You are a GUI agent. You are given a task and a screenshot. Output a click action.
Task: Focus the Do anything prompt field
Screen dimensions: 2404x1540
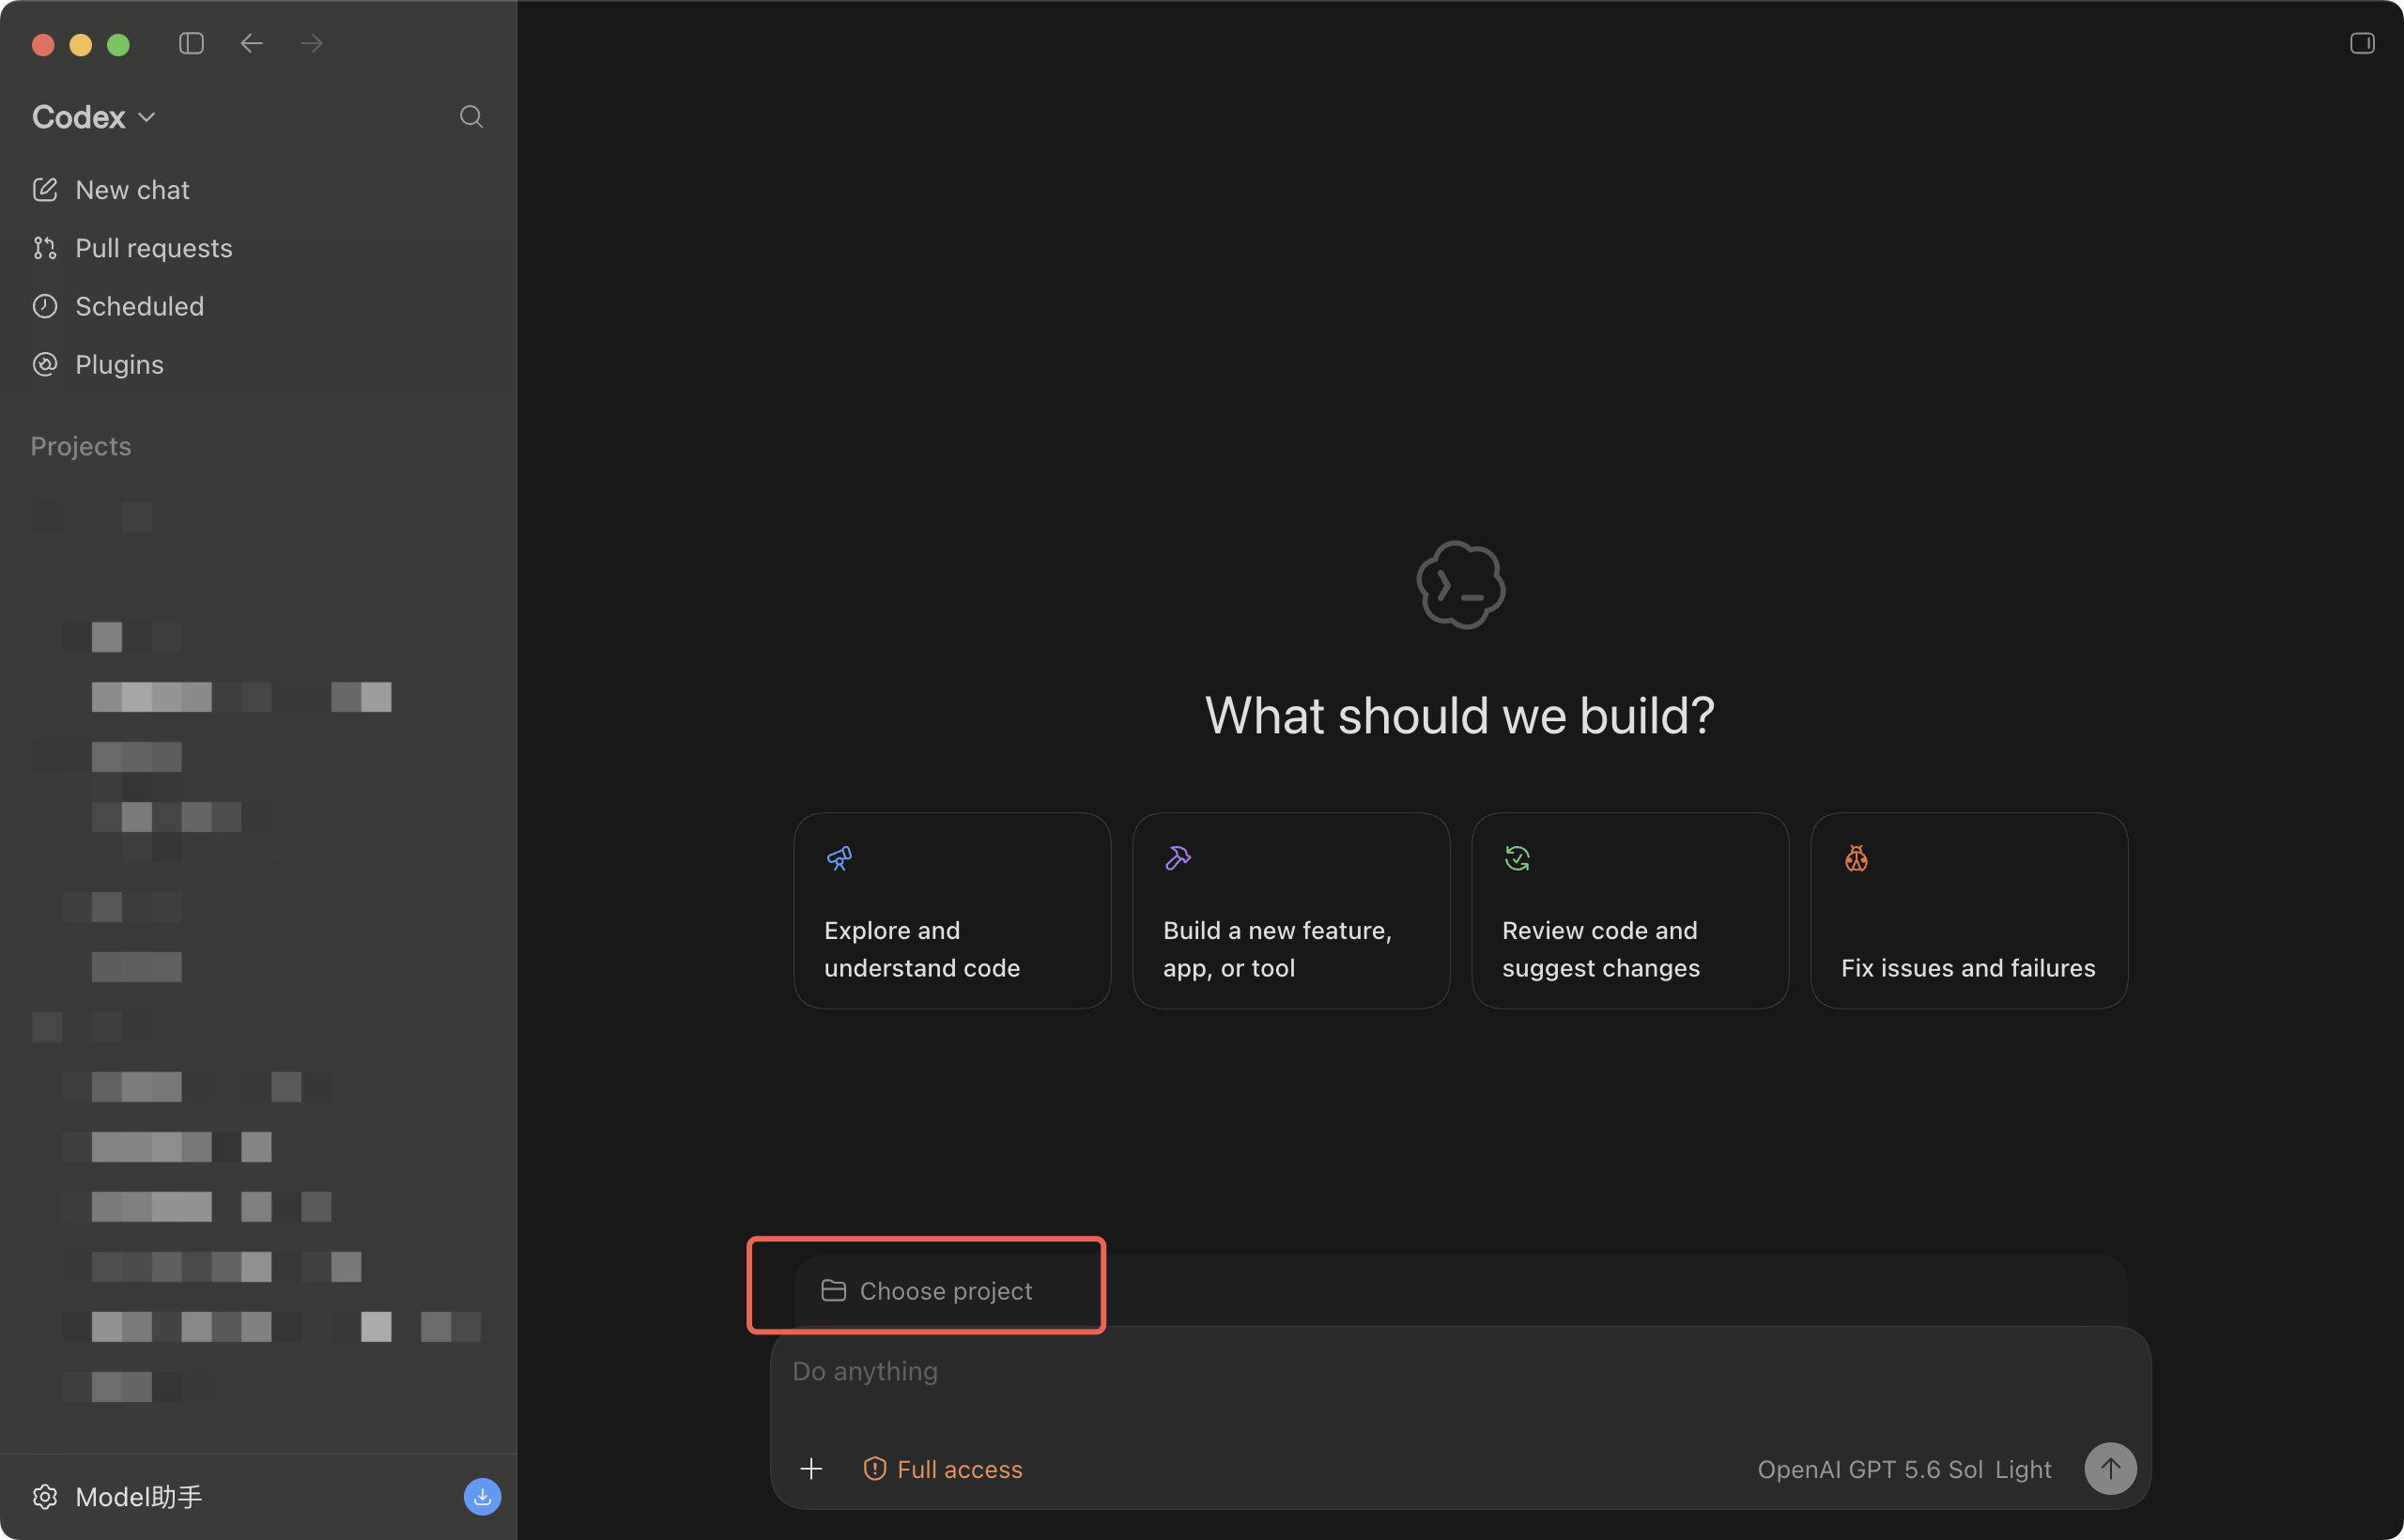pyautogui.click(x=1460, y=1372)
